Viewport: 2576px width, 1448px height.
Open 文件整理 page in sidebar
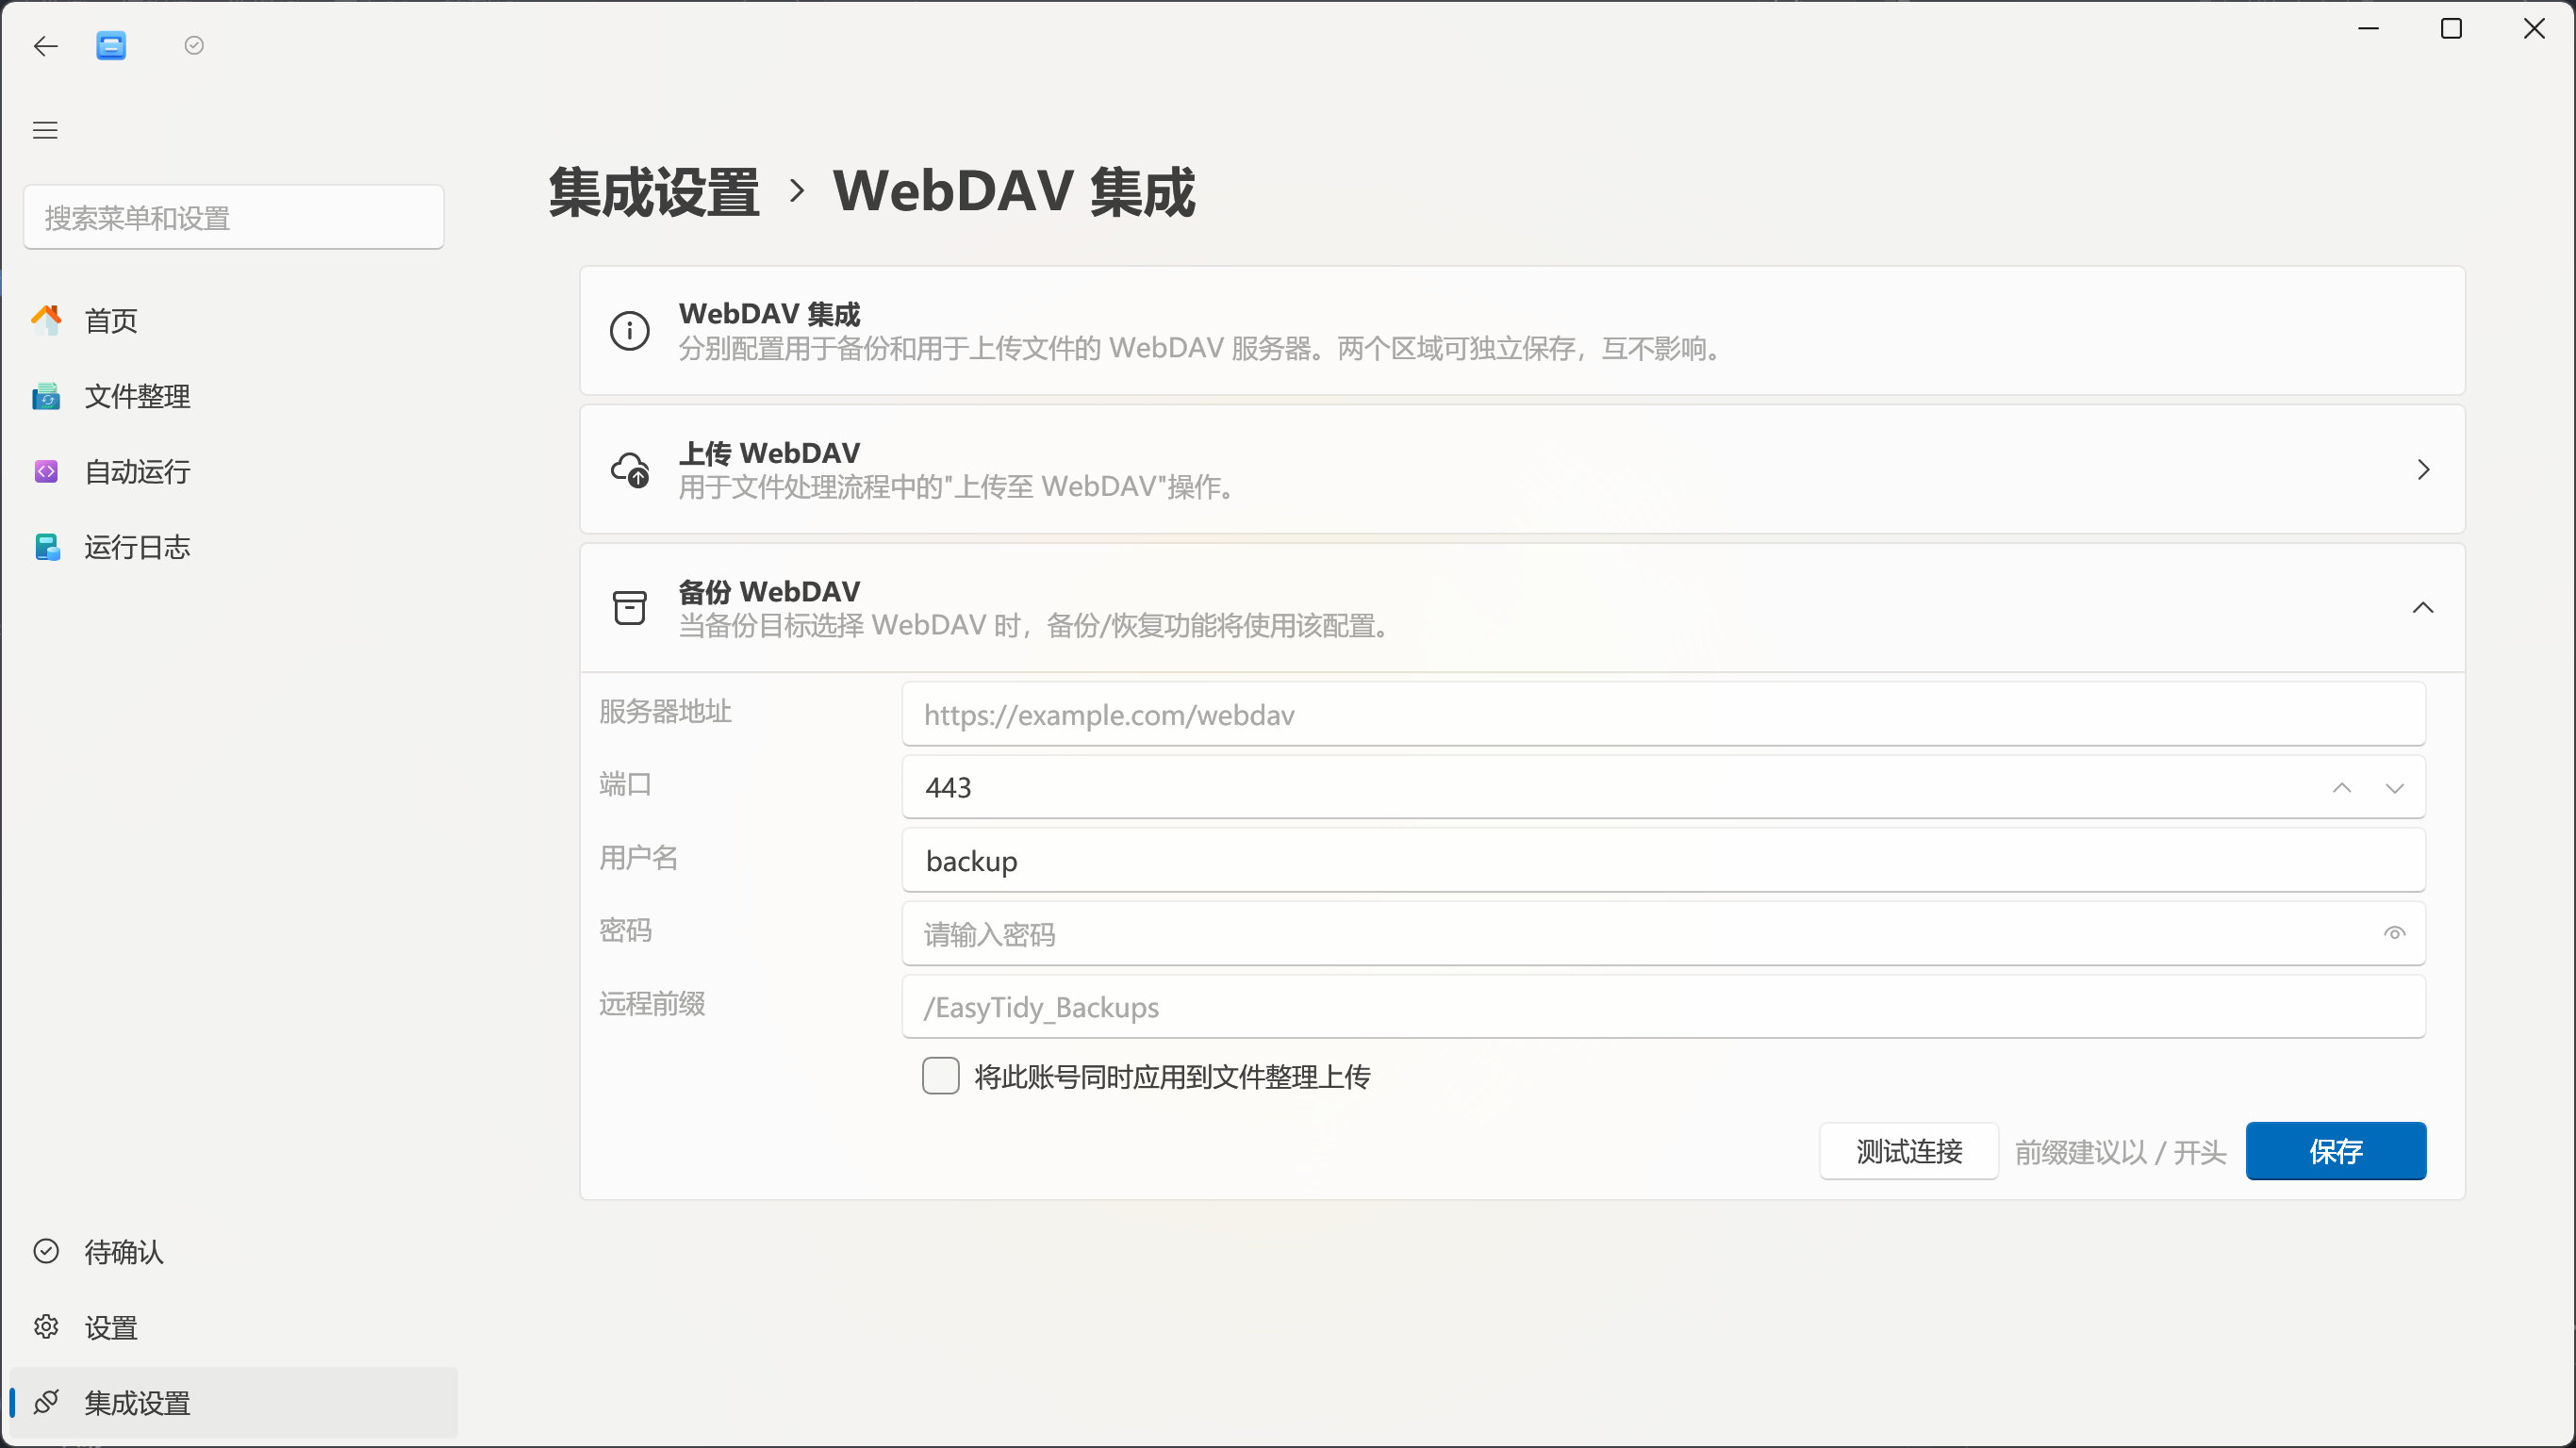point(234,396)
